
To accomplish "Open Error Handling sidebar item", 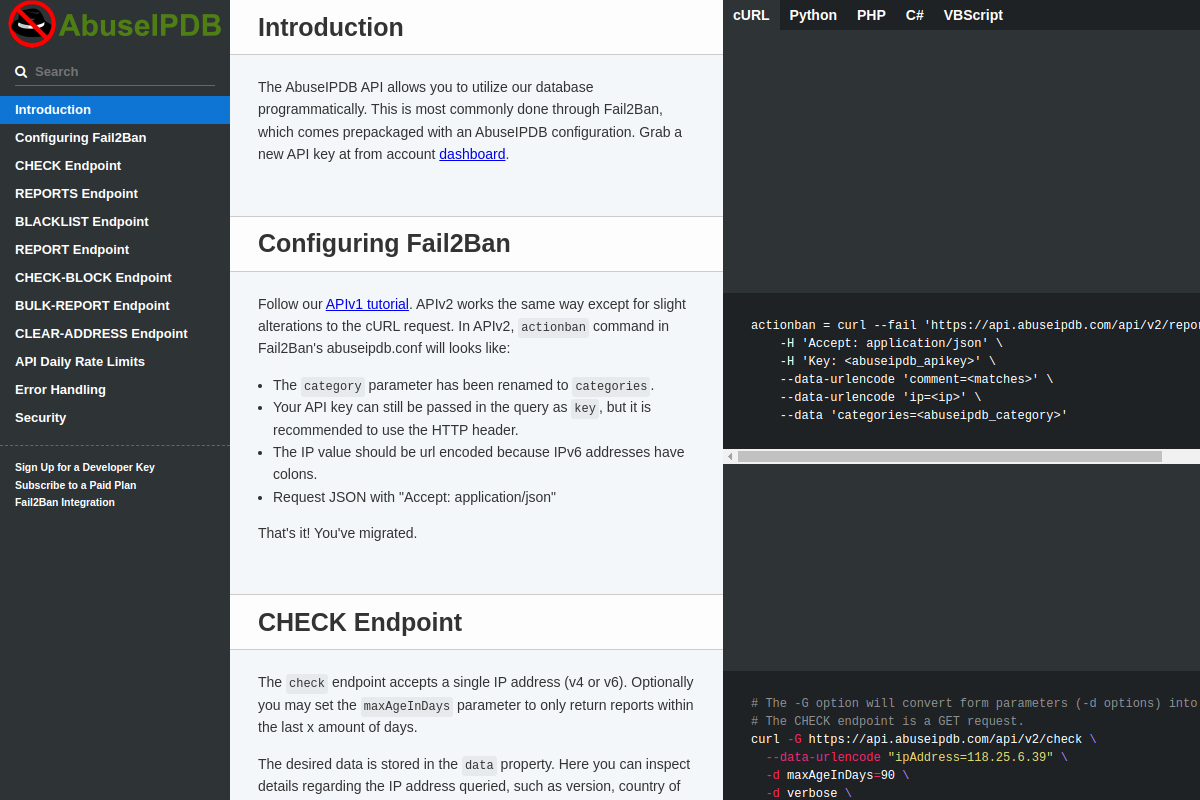I will (x=115, y=390).
